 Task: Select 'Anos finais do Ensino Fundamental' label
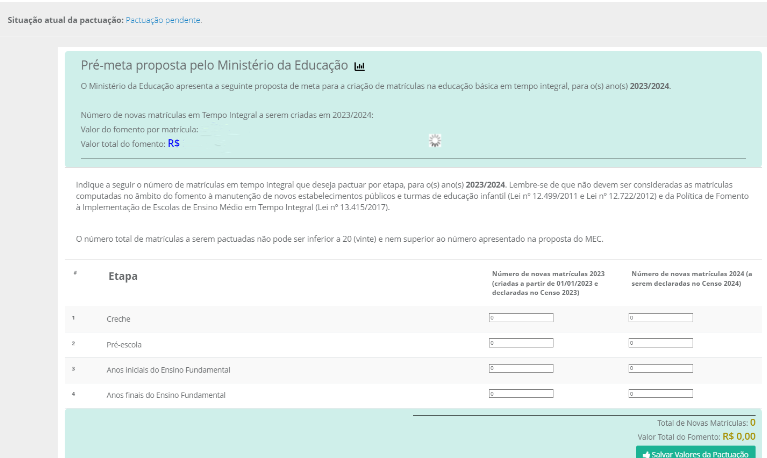[x=166, y=395]
